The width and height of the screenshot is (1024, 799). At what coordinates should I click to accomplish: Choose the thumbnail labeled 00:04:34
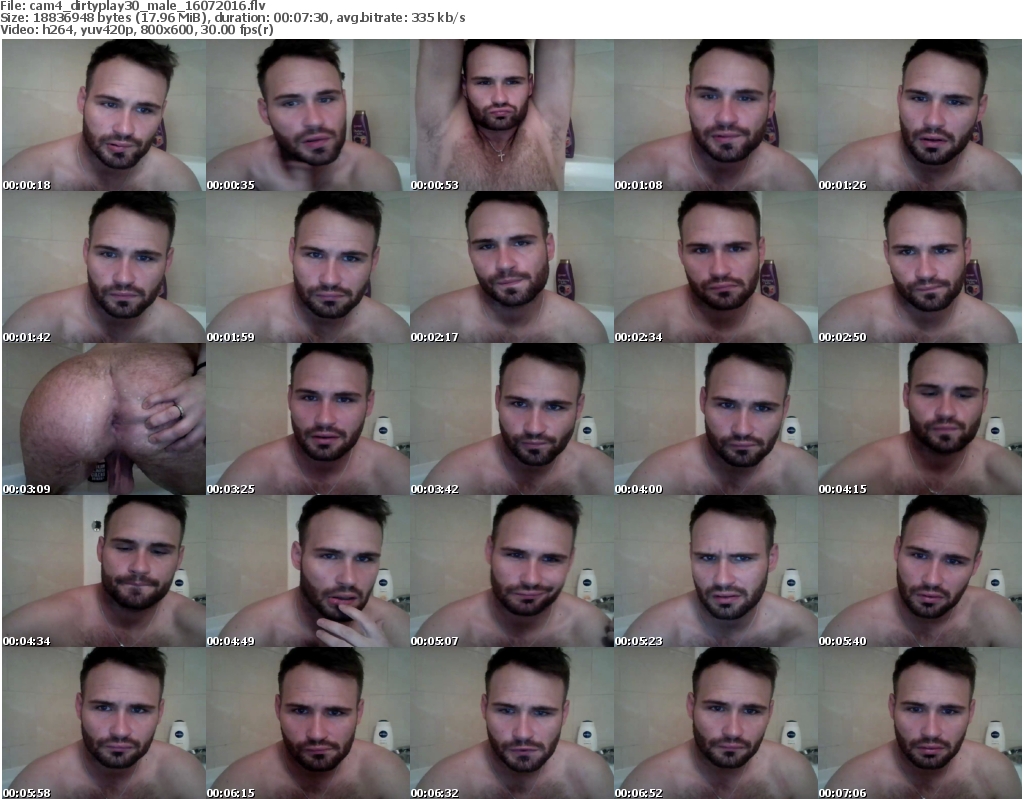tap(104, 571)
